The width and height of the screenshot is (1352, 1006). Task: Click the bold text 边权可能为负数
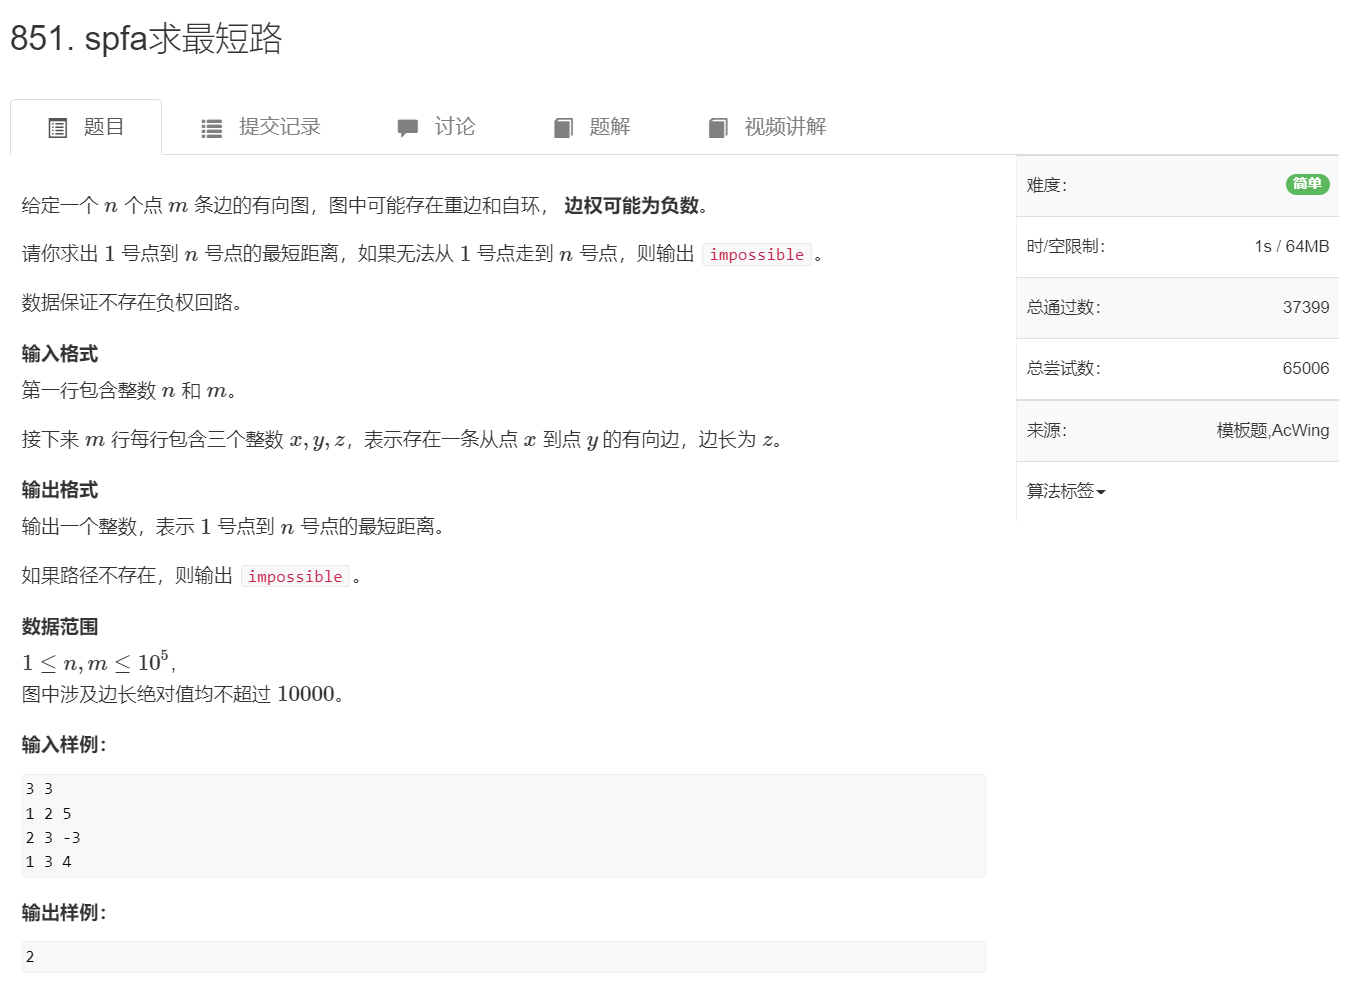[x=632, y=206]
